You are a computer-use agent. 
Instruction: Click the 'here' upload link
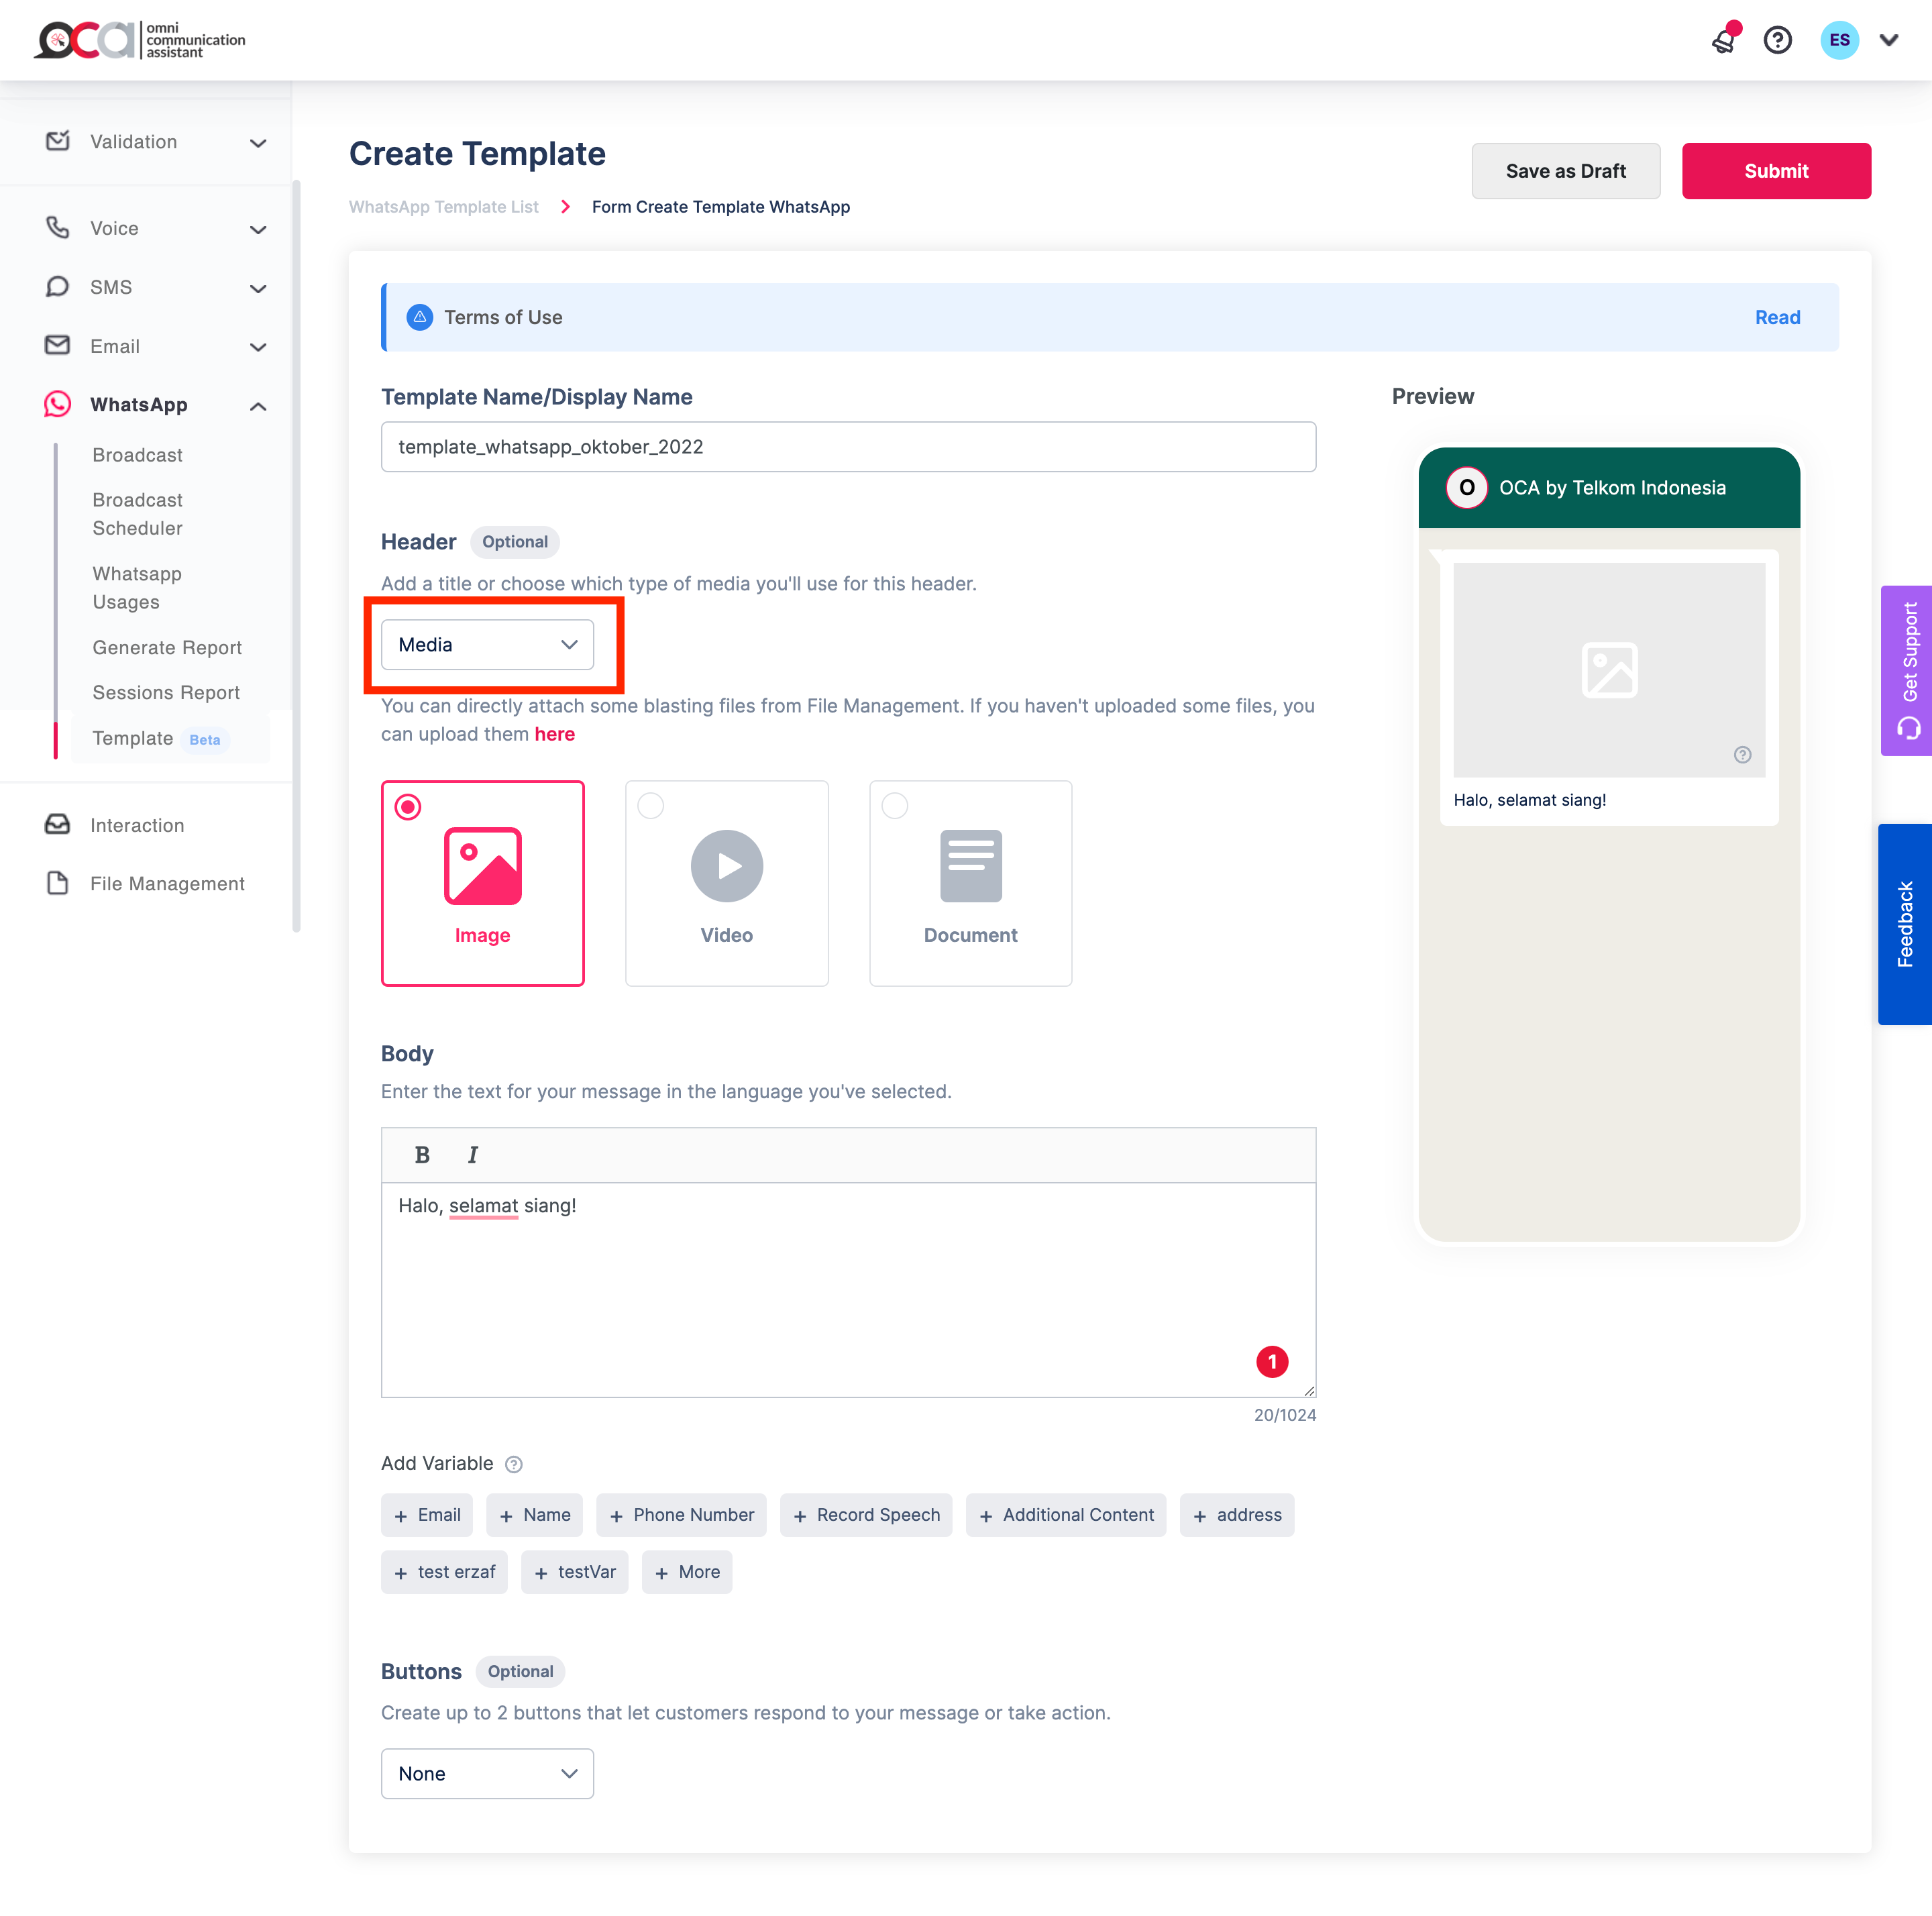[554, 734]
